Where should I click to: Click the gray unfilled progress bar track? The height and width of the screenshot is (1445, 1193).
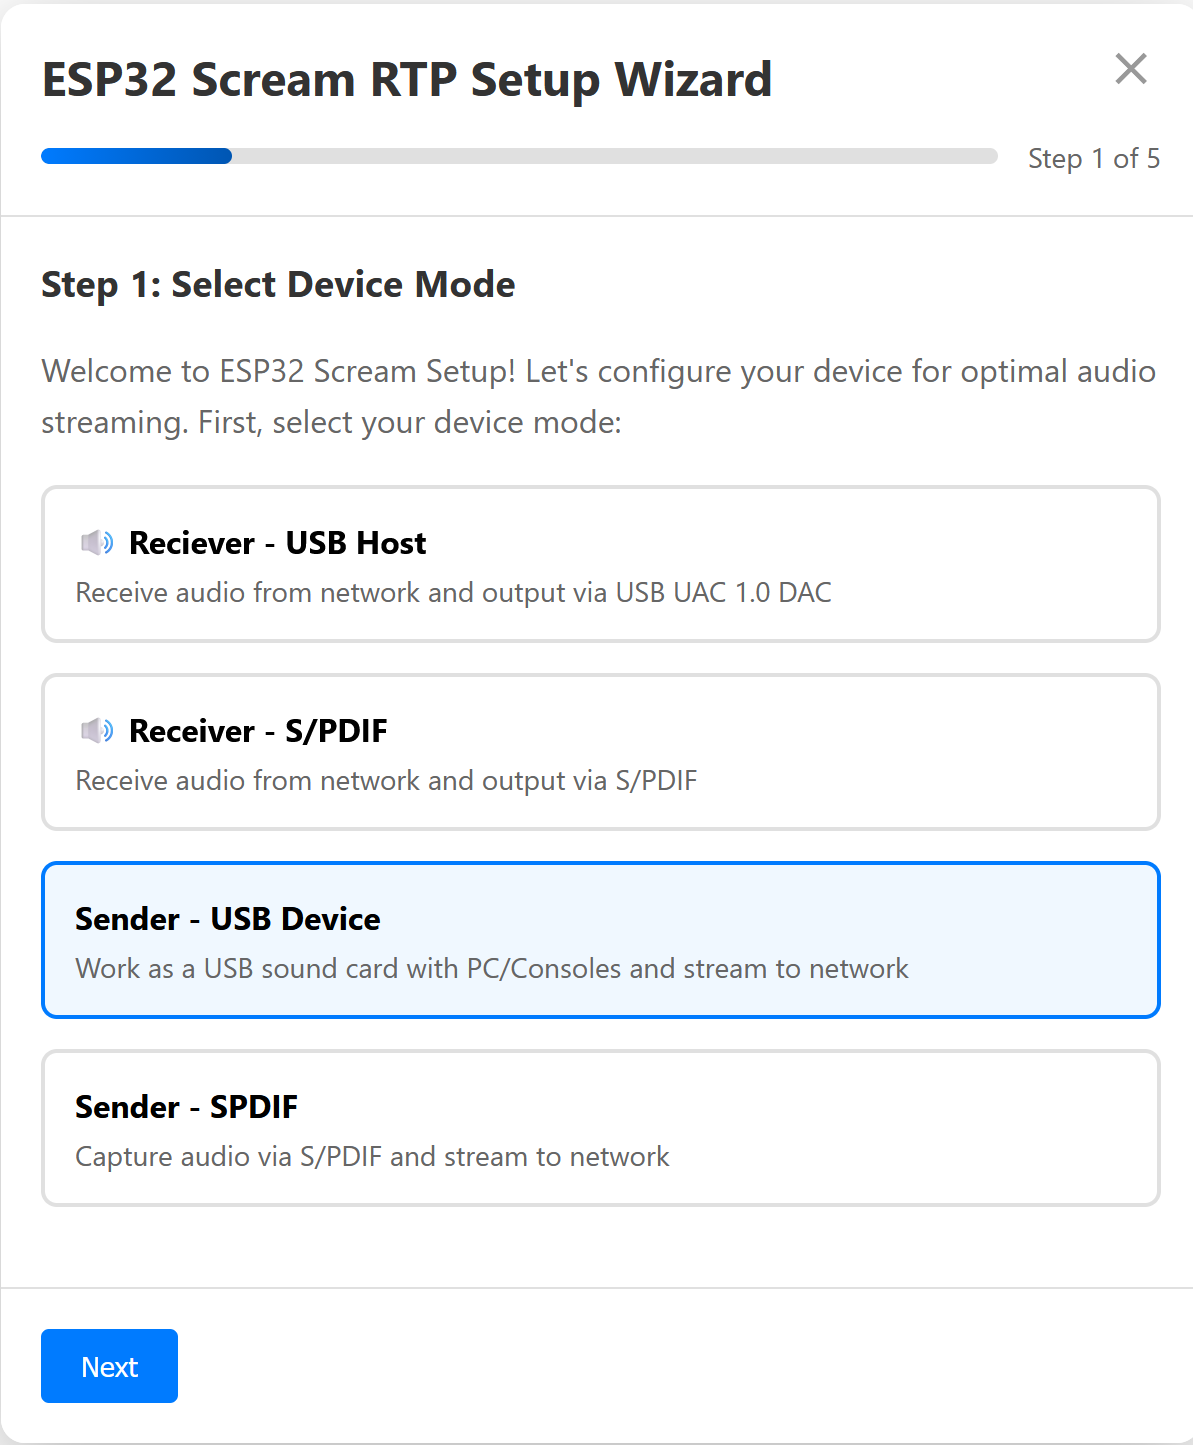[x=614, y=156]
